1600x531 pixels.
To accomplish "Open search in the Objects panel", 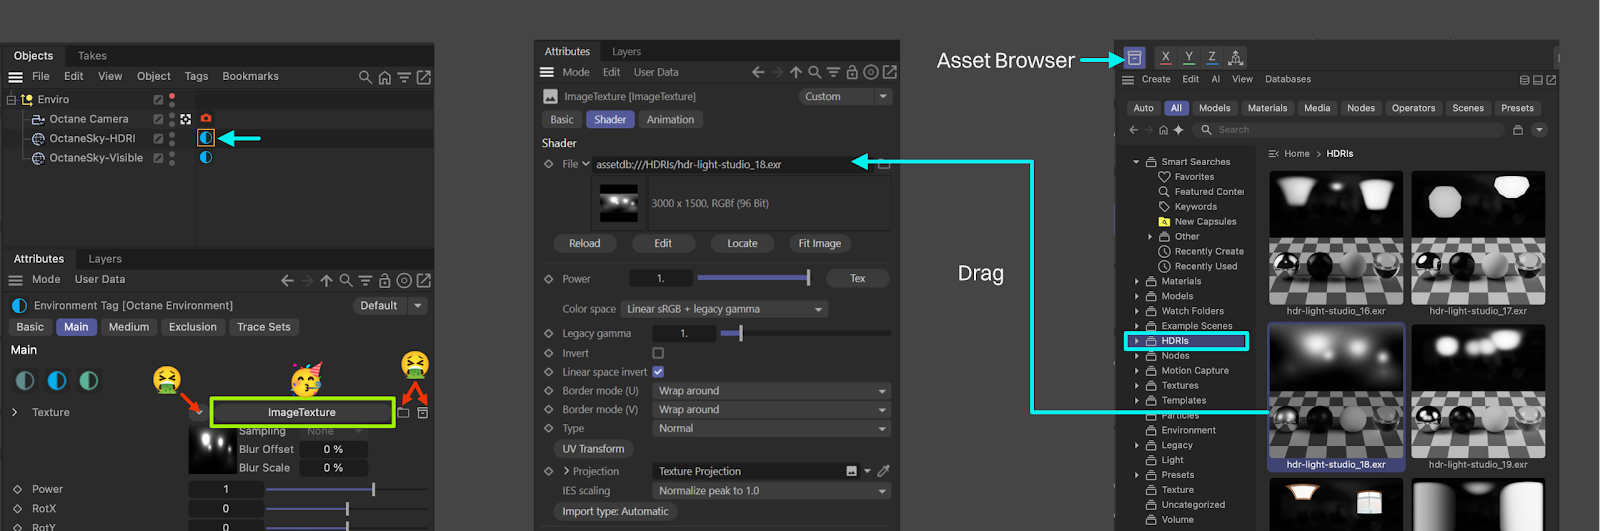I will point(365,77).
